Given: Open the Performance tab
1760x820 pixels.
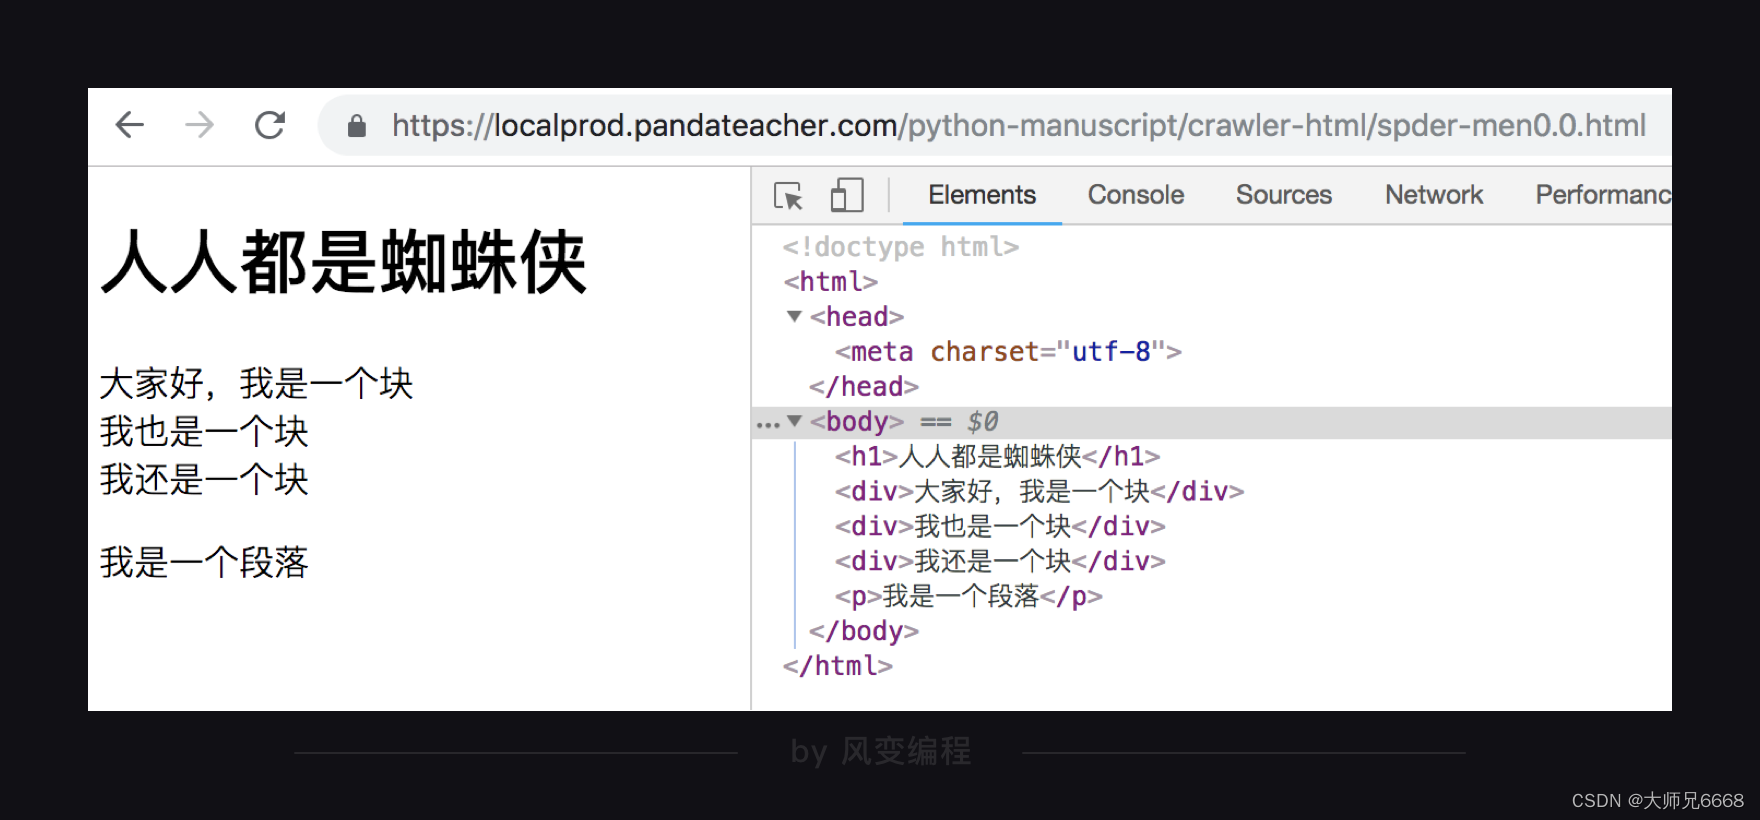Looking at the screenshot, I should point(1603,195).
